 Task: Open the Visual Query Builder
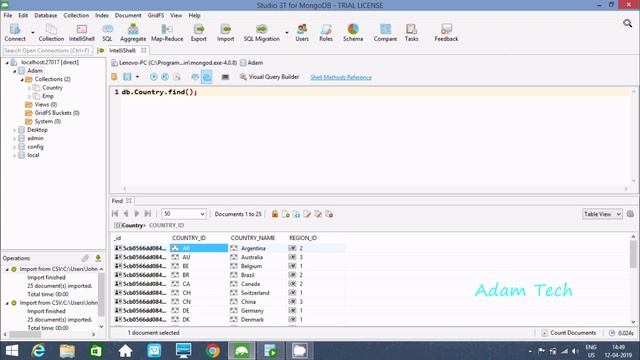(x=269, y=77)
